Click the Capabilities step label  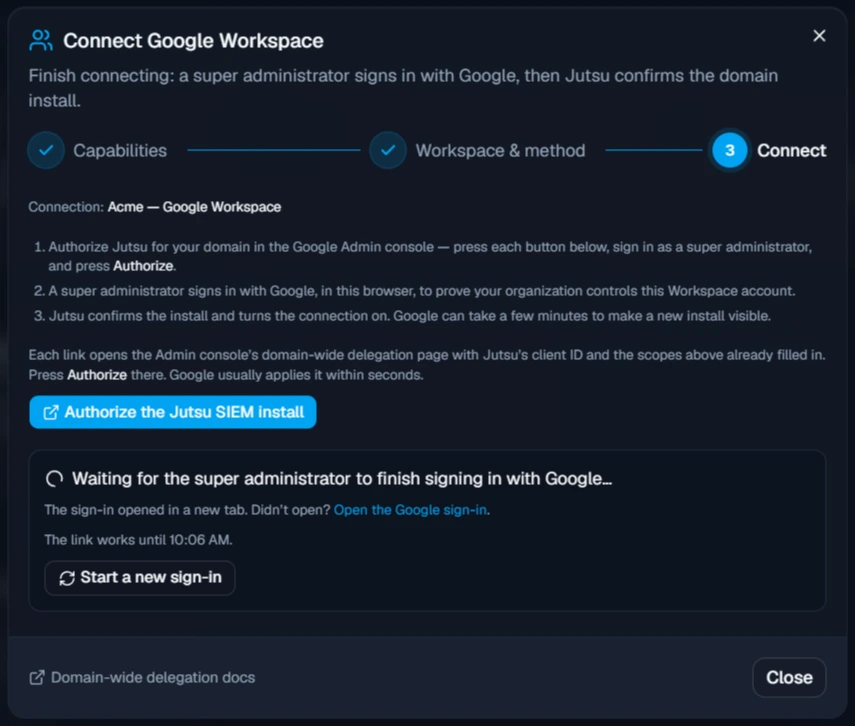tap(120, 151)
